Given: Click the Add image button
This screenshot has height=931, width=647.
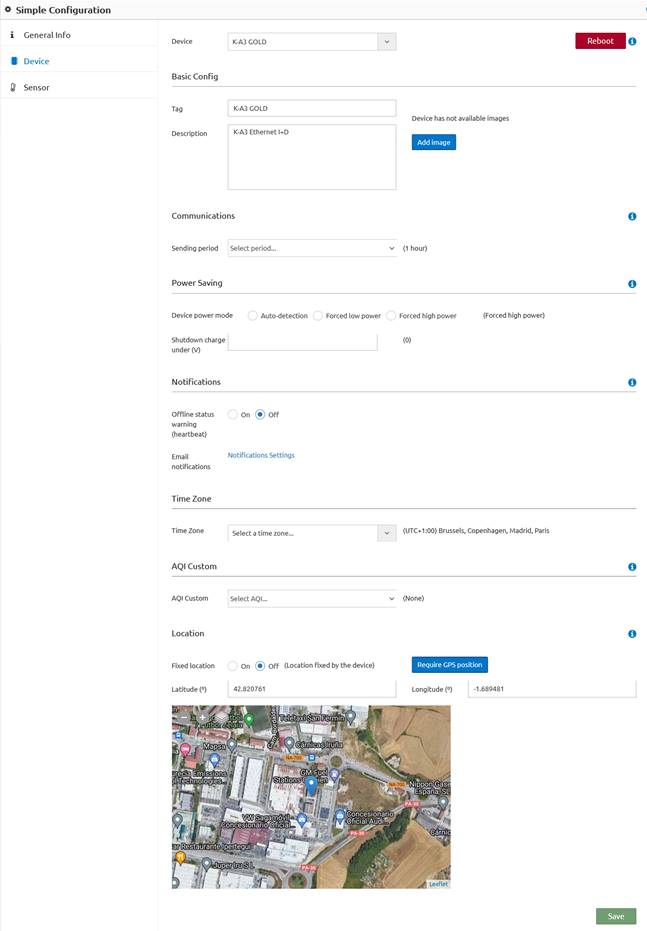Looking at the screenshot, I should 434,142.
